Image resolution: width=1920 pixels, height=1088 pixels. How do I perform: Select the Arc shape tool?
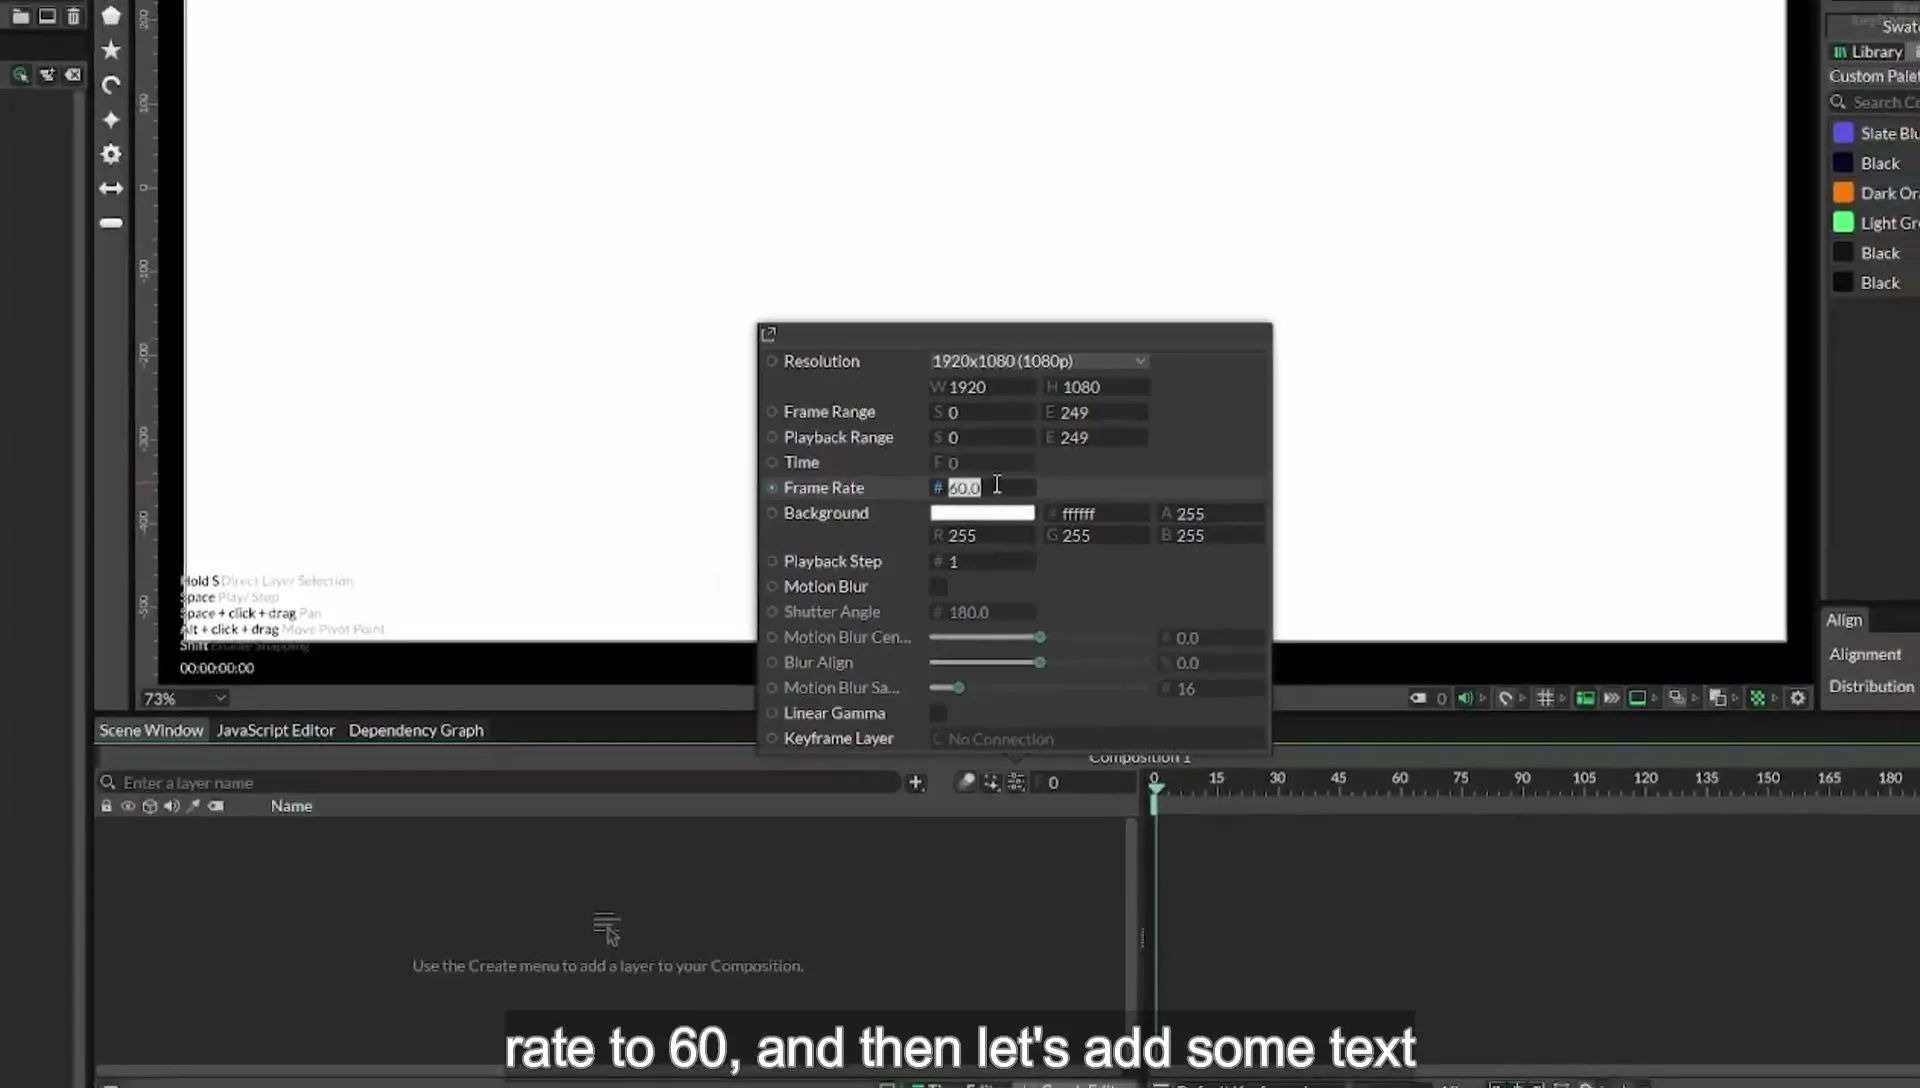tap(111, 85)
